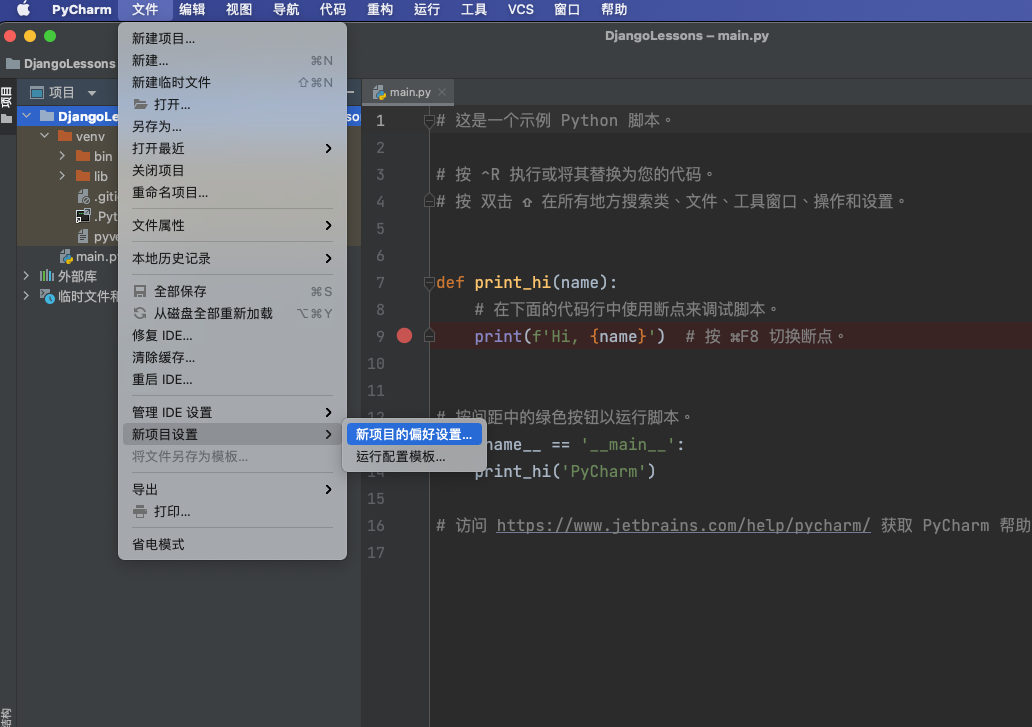The image size is (1032, 727).
Task: Open the 项目 view dropdown arrow
Action: 92,93
